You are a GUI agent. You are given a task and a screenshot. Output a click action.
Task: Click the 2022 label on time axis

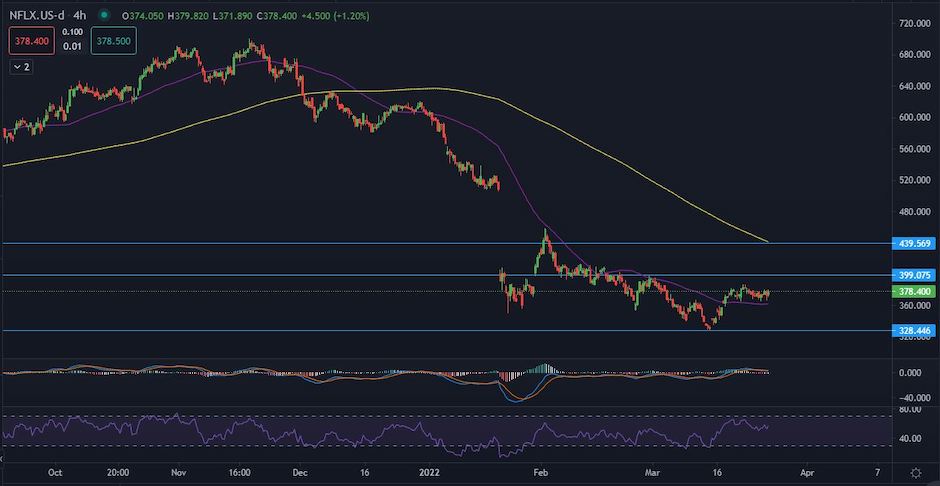430,472
